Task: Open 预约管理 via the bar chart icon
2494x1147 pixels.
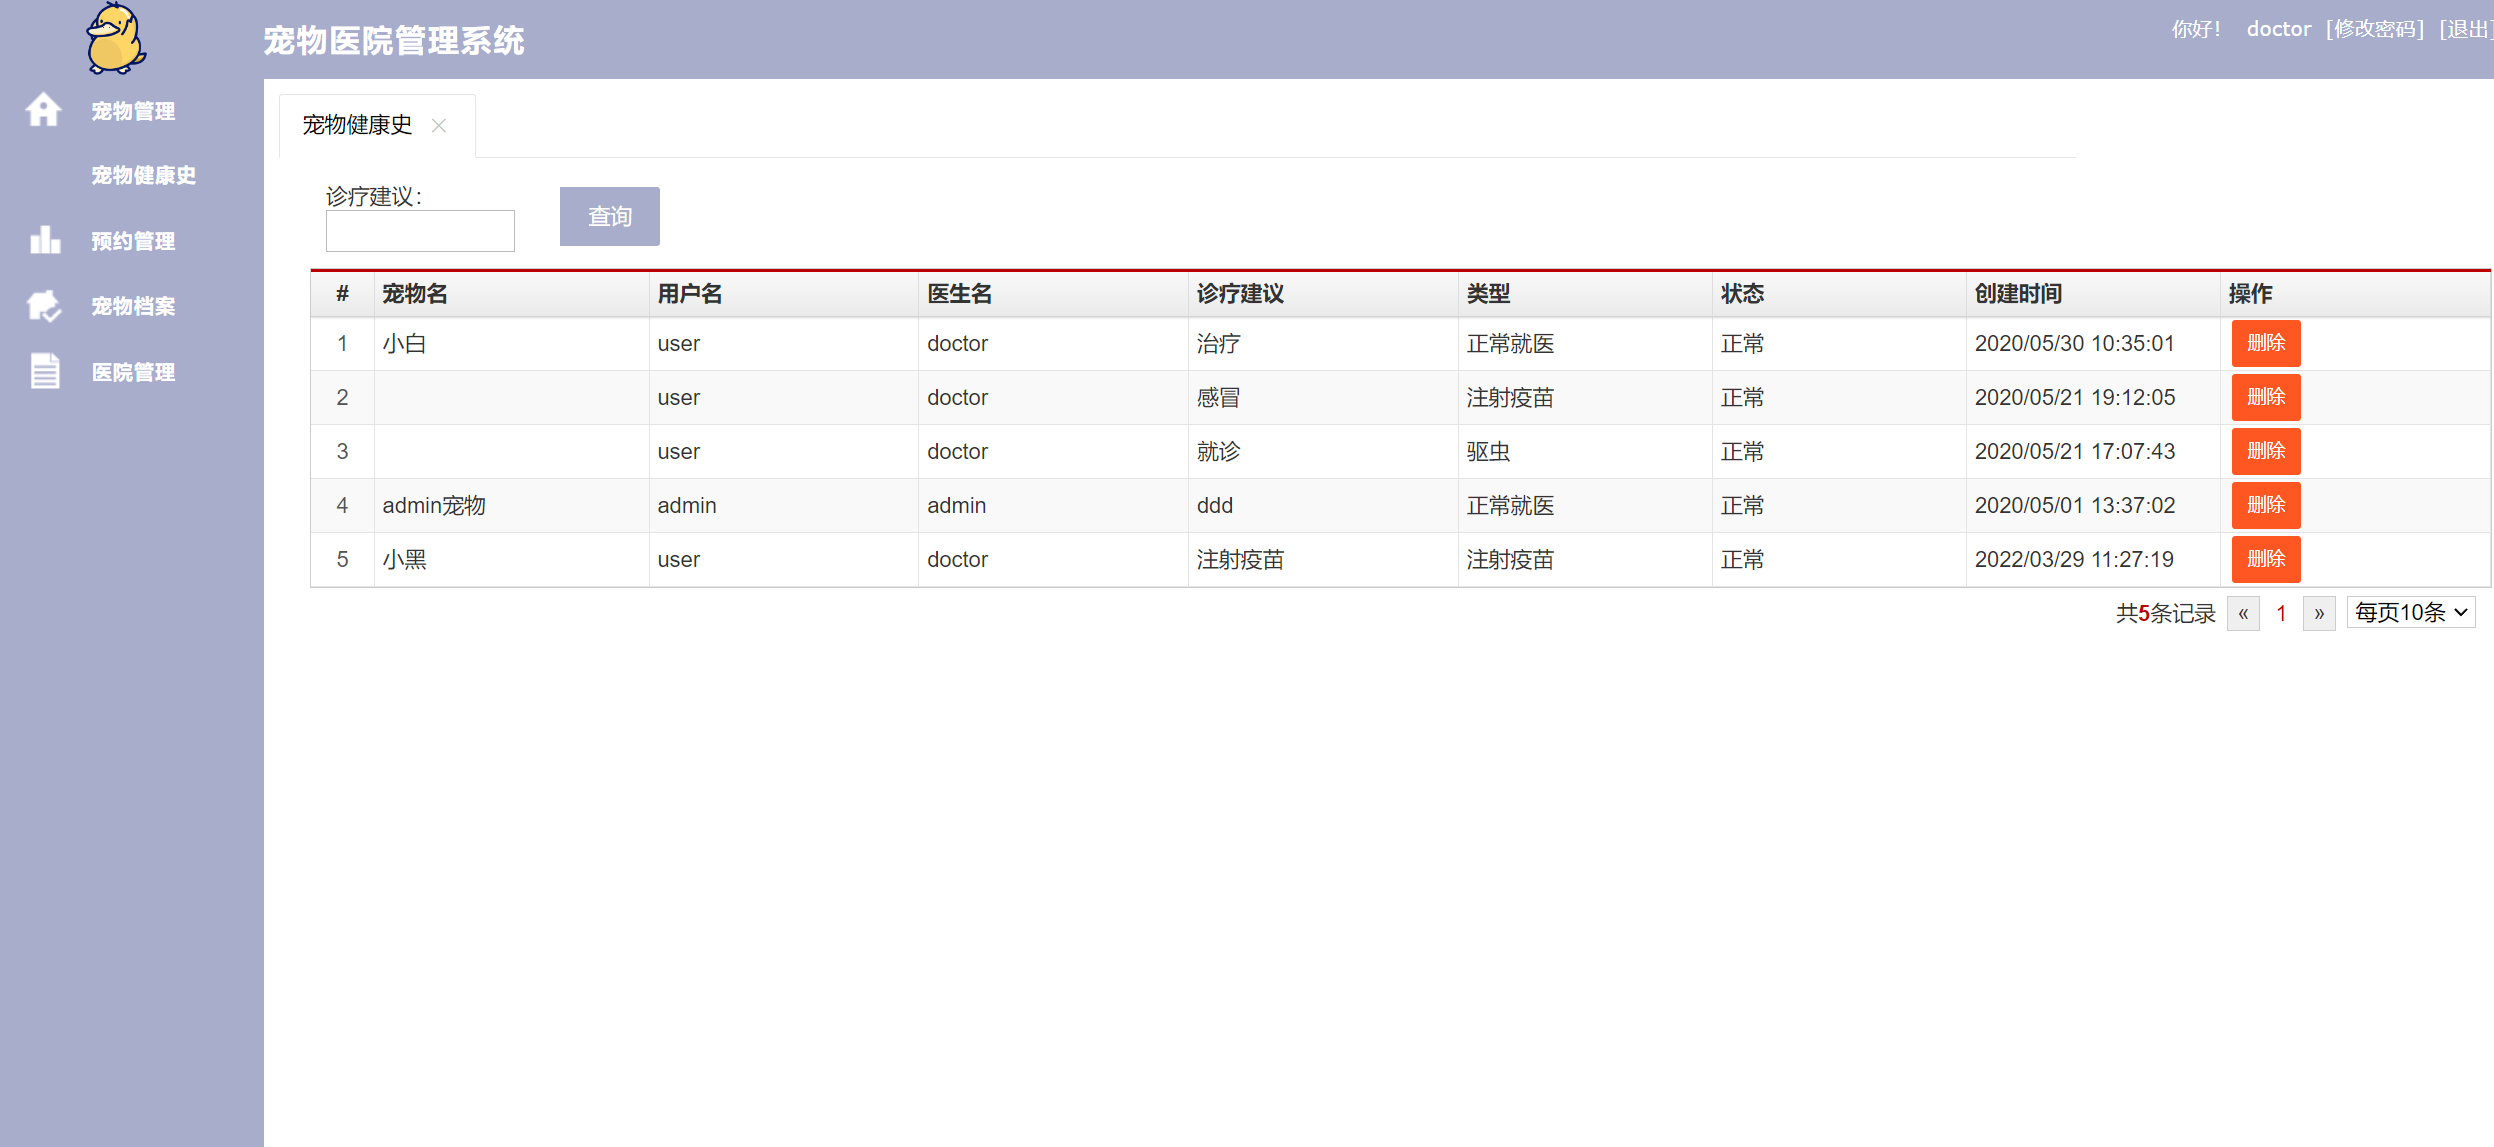Action: 45,241
